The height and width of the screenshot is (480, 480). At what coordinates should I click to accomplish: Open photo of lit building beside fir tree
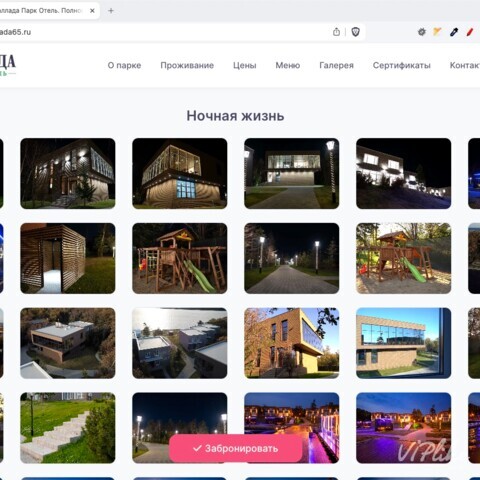tap(68, 173)
